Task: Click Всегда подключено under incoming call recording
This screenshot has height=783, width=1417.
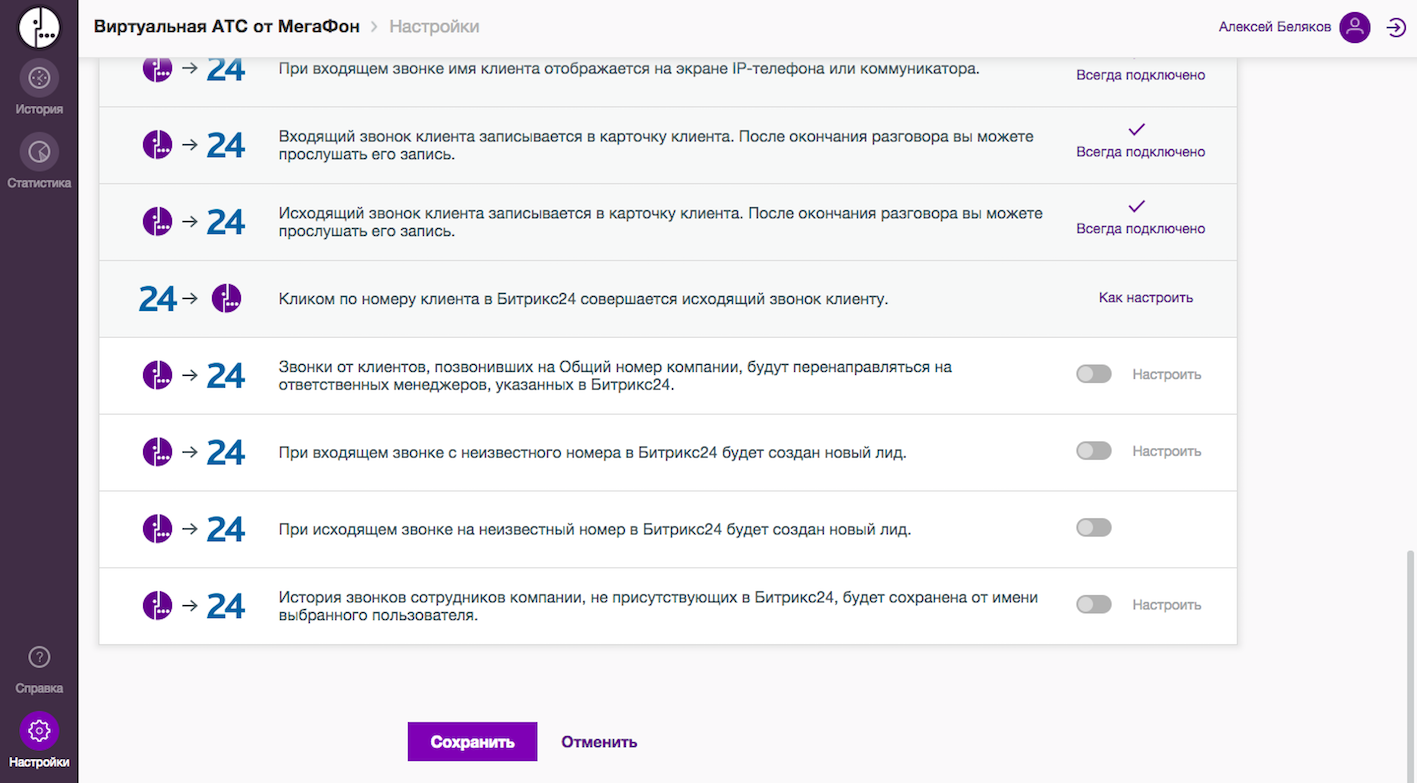Action: [x=1140, y=152]
